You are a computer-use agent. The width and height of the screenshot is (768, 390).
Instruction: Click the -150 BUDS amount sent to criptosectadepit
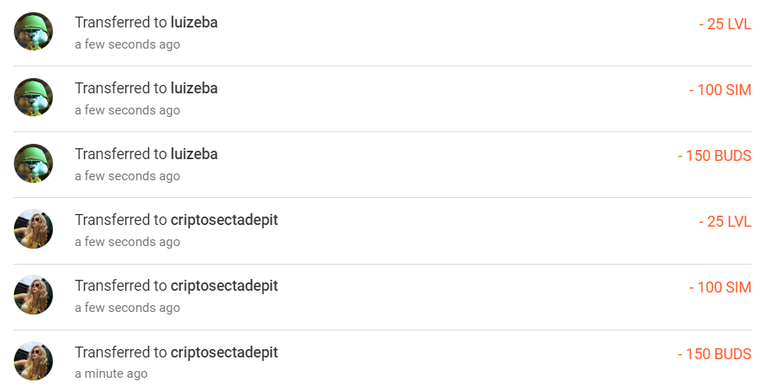click(715, 354)
